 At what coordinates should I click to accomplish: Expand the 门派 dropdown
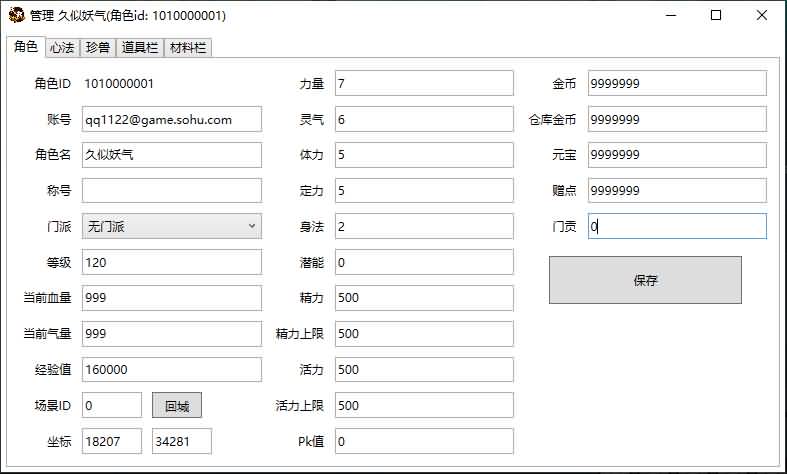coord(171,226)
